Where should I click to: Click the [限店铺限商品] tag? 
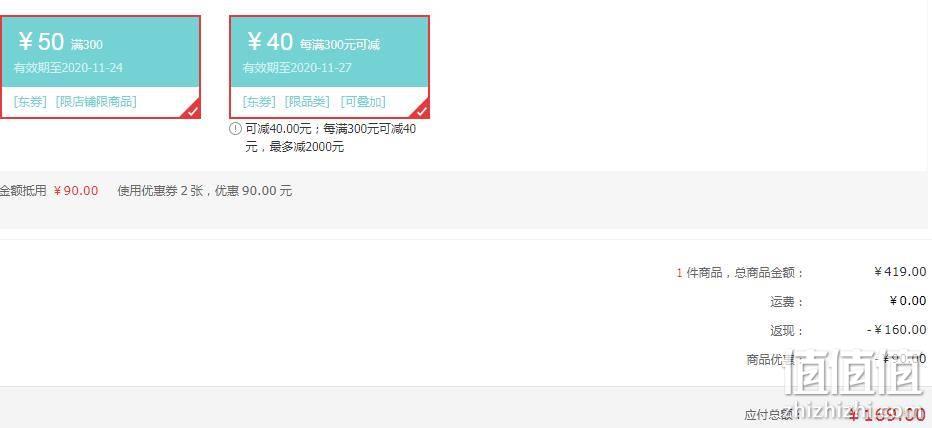96,102
